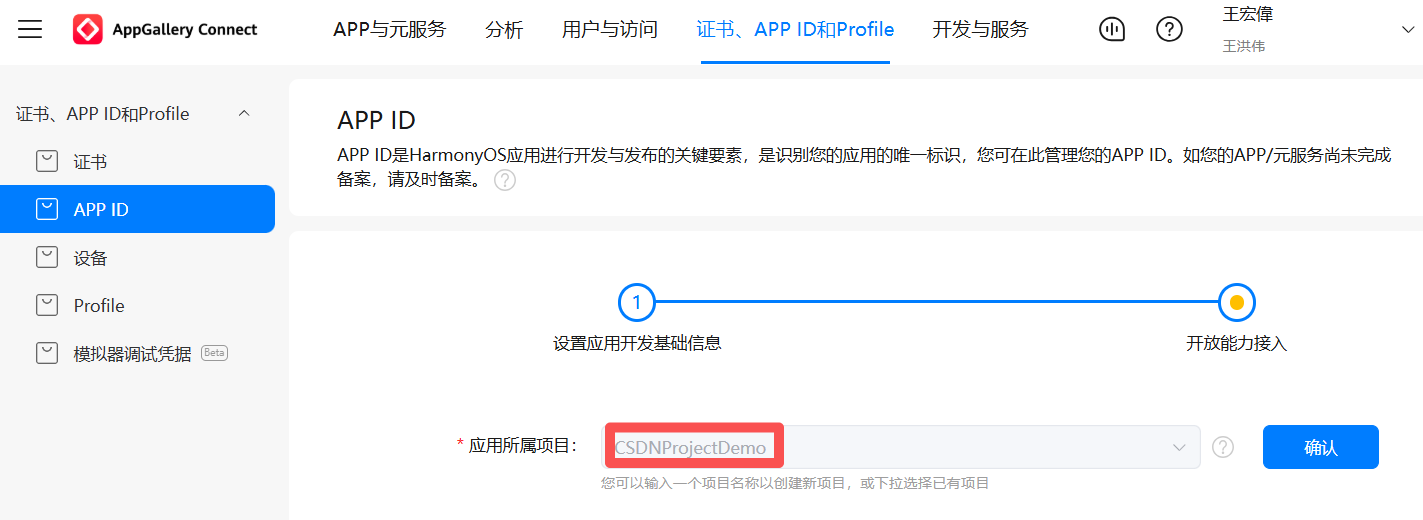The image size is (1423, 520).
Task: Click the 王宏偉 account name
Action: click(1248, 15)
